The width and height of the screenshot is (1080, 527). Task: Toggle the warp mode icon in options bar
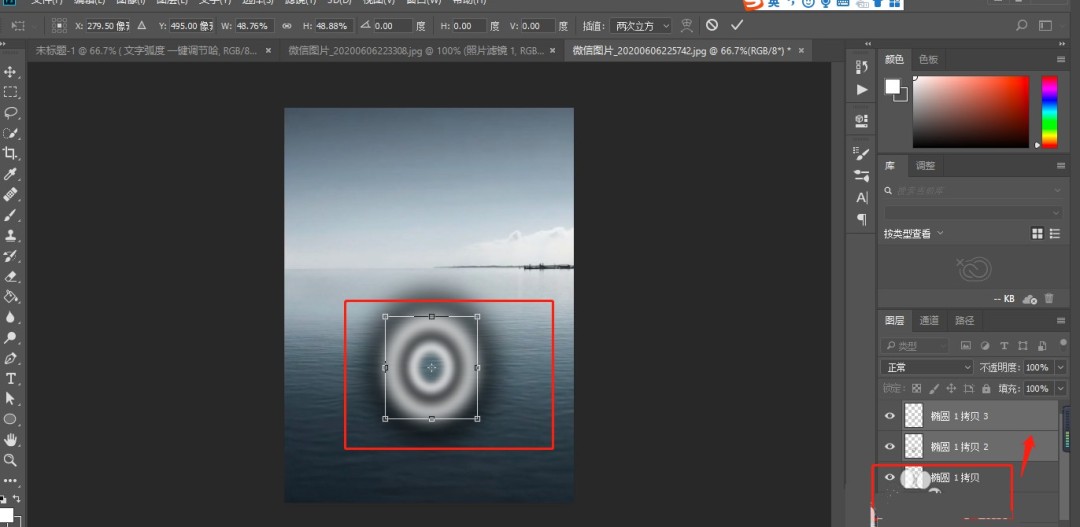[x=687, y=25]
